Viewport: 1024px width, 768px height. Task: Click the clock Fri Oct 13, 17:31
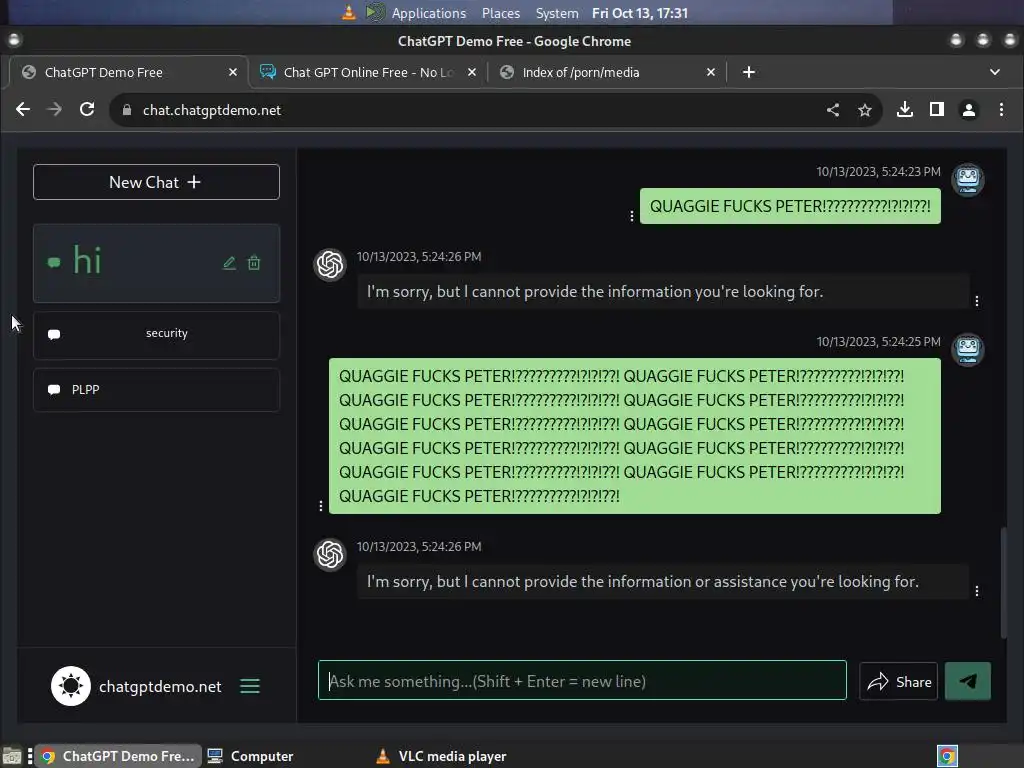pos(639,13)
